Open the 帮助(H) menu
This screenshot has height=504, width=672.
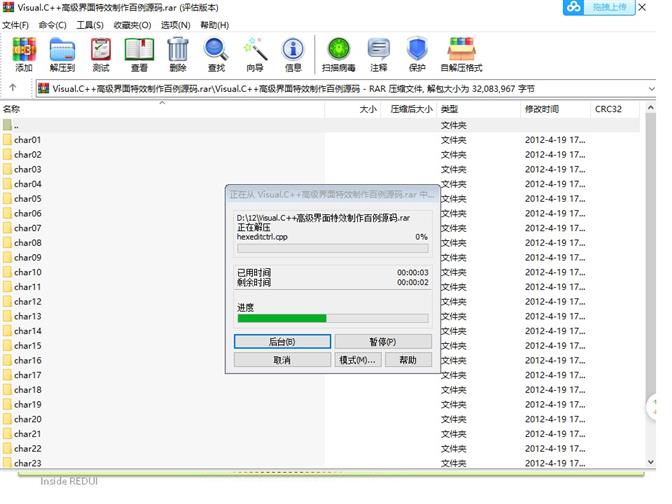pos(215,25)
